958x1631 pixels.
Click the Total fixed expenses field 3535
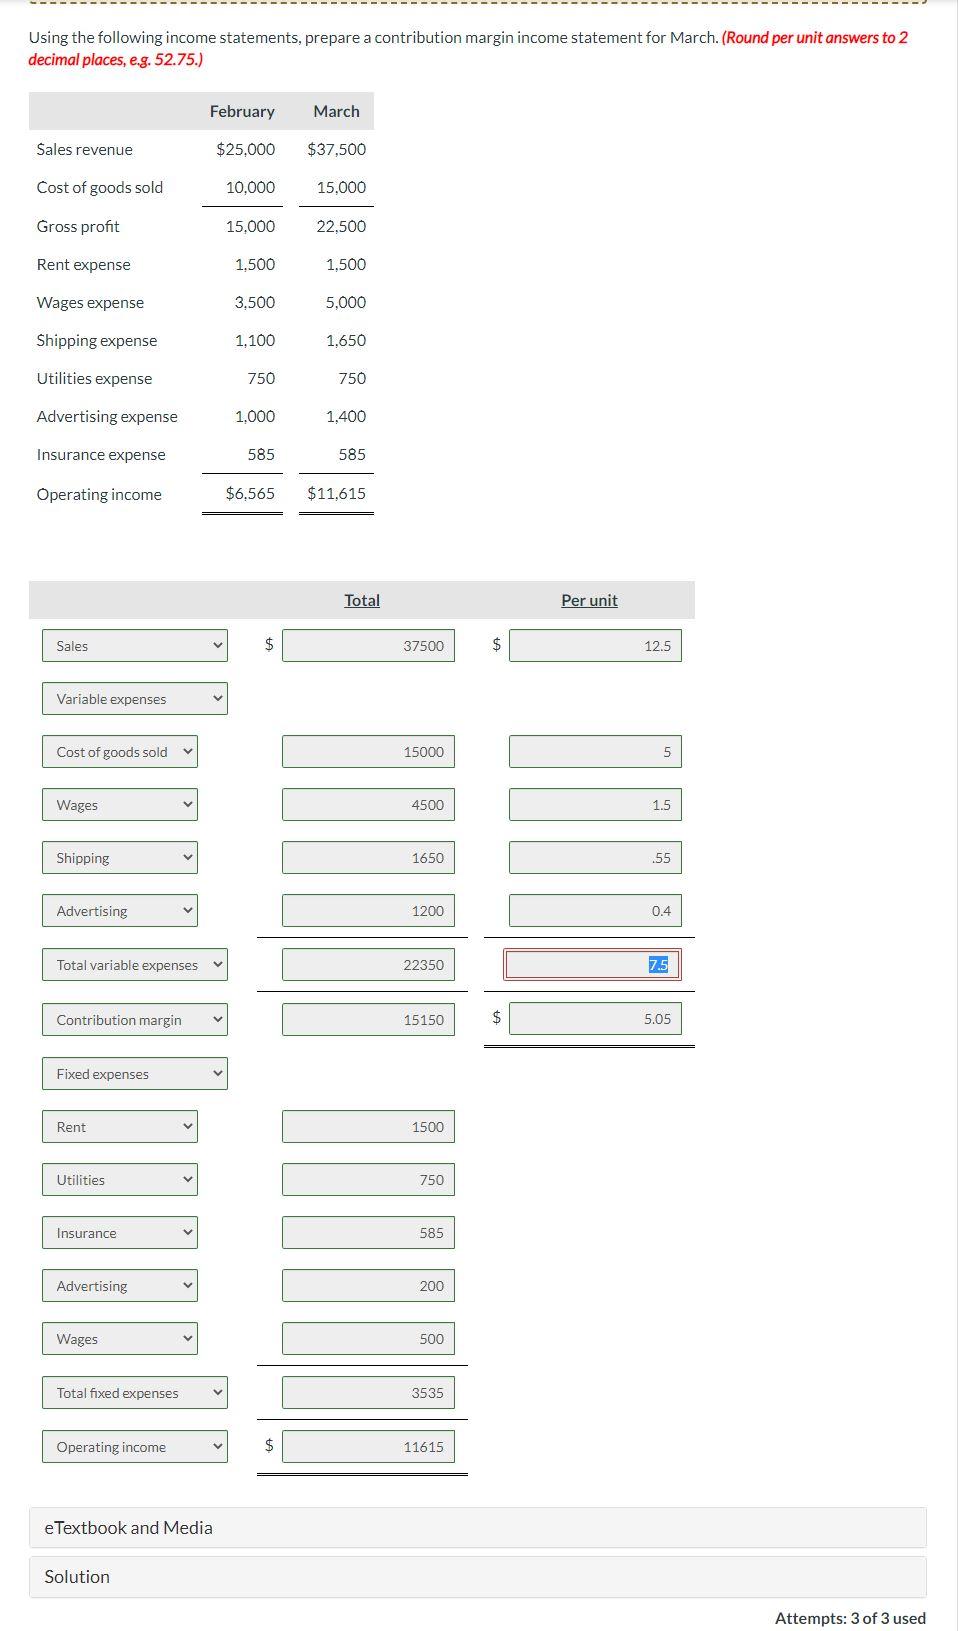[x=368, y=1392]
